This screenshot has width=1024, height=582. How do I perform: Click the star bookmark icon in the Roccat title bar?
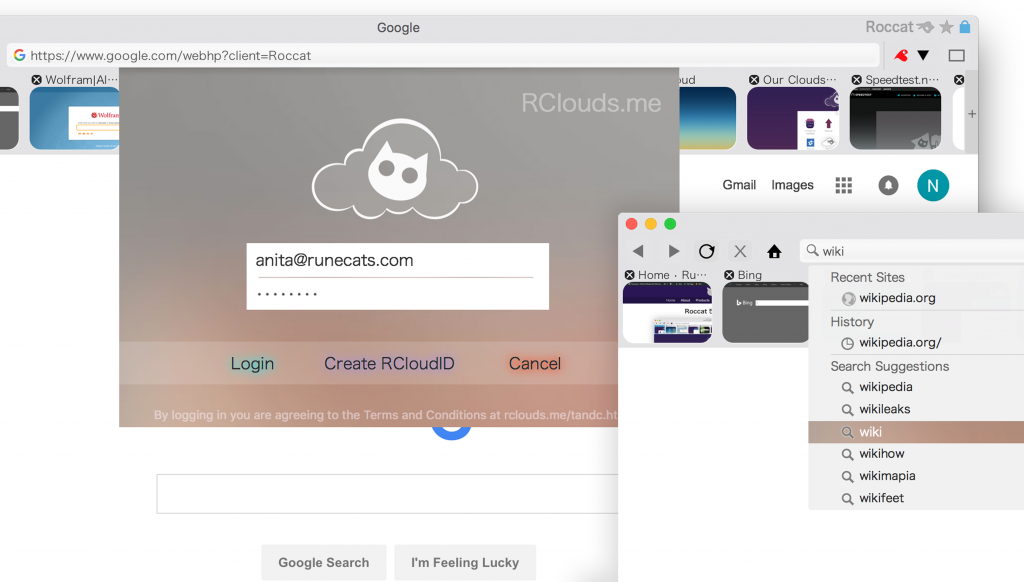(x=946, y=27)
